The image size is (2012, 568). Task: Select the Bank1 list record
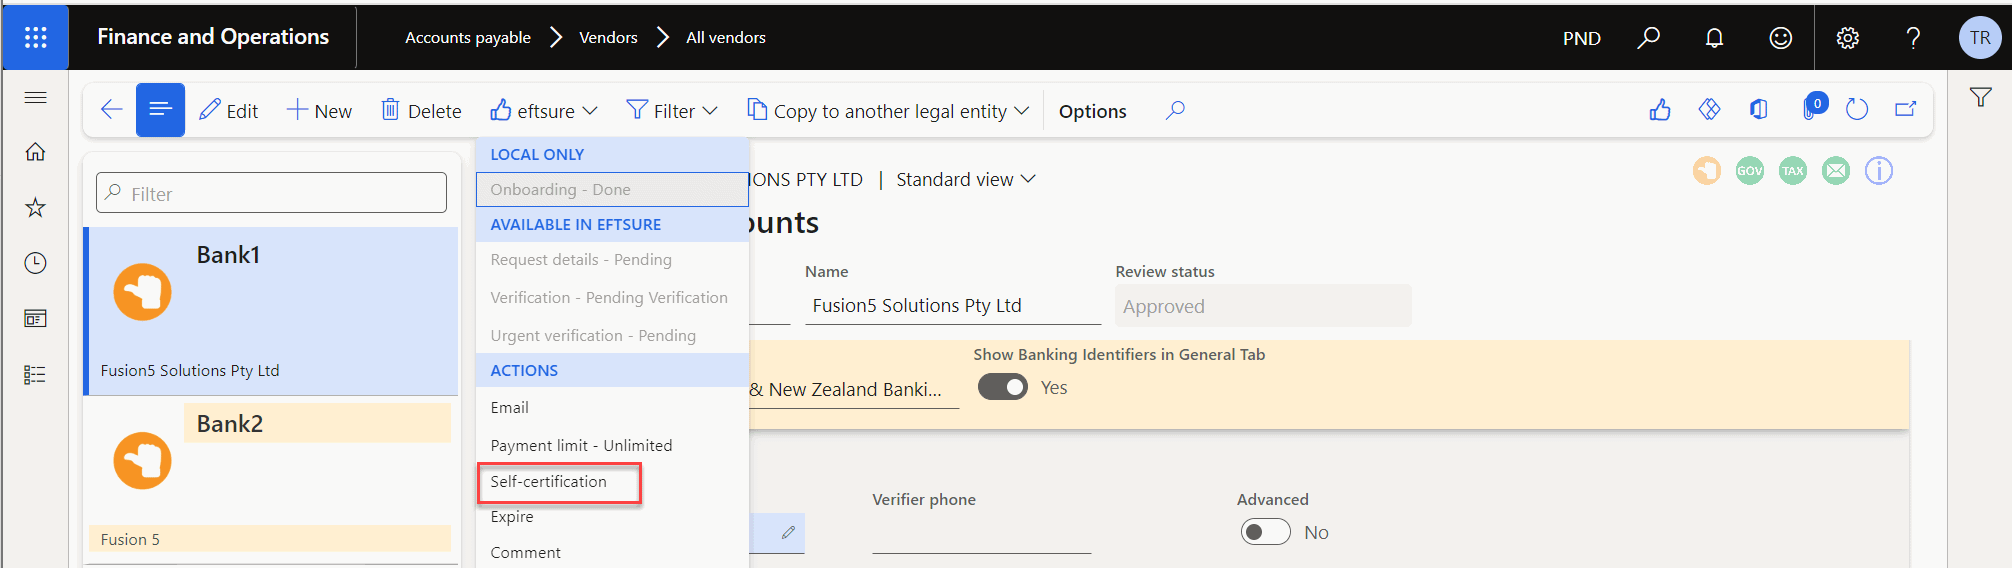coord(271,311)
